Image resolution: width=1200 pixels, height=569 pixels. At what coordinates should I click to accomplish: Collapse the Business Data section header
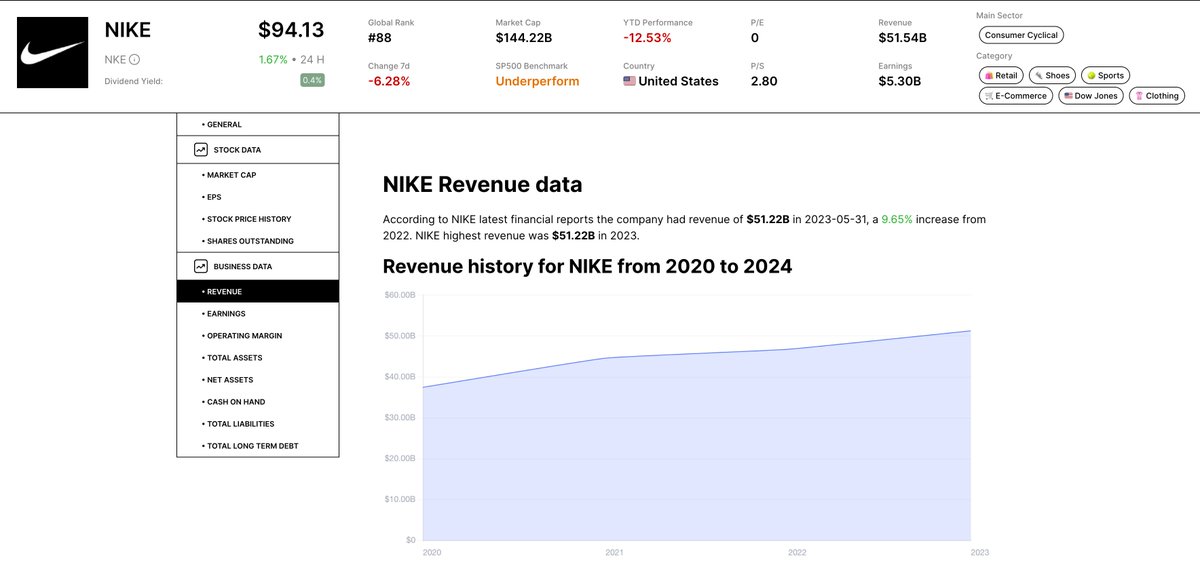pyautogui.click(x=258, y=267)
